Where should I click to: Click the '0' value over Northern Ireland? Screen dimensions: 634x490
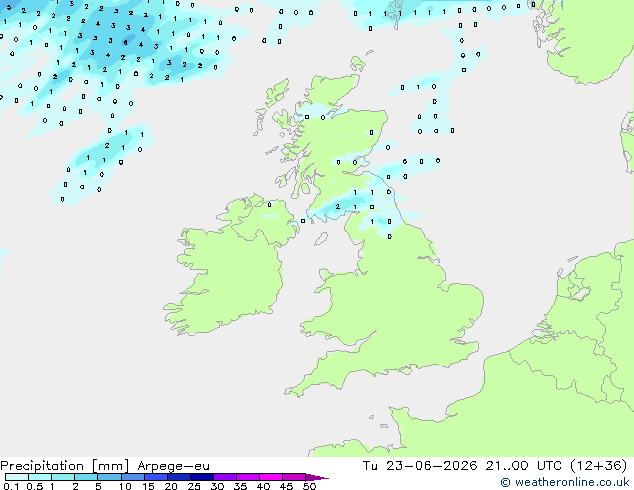point(270,205)
